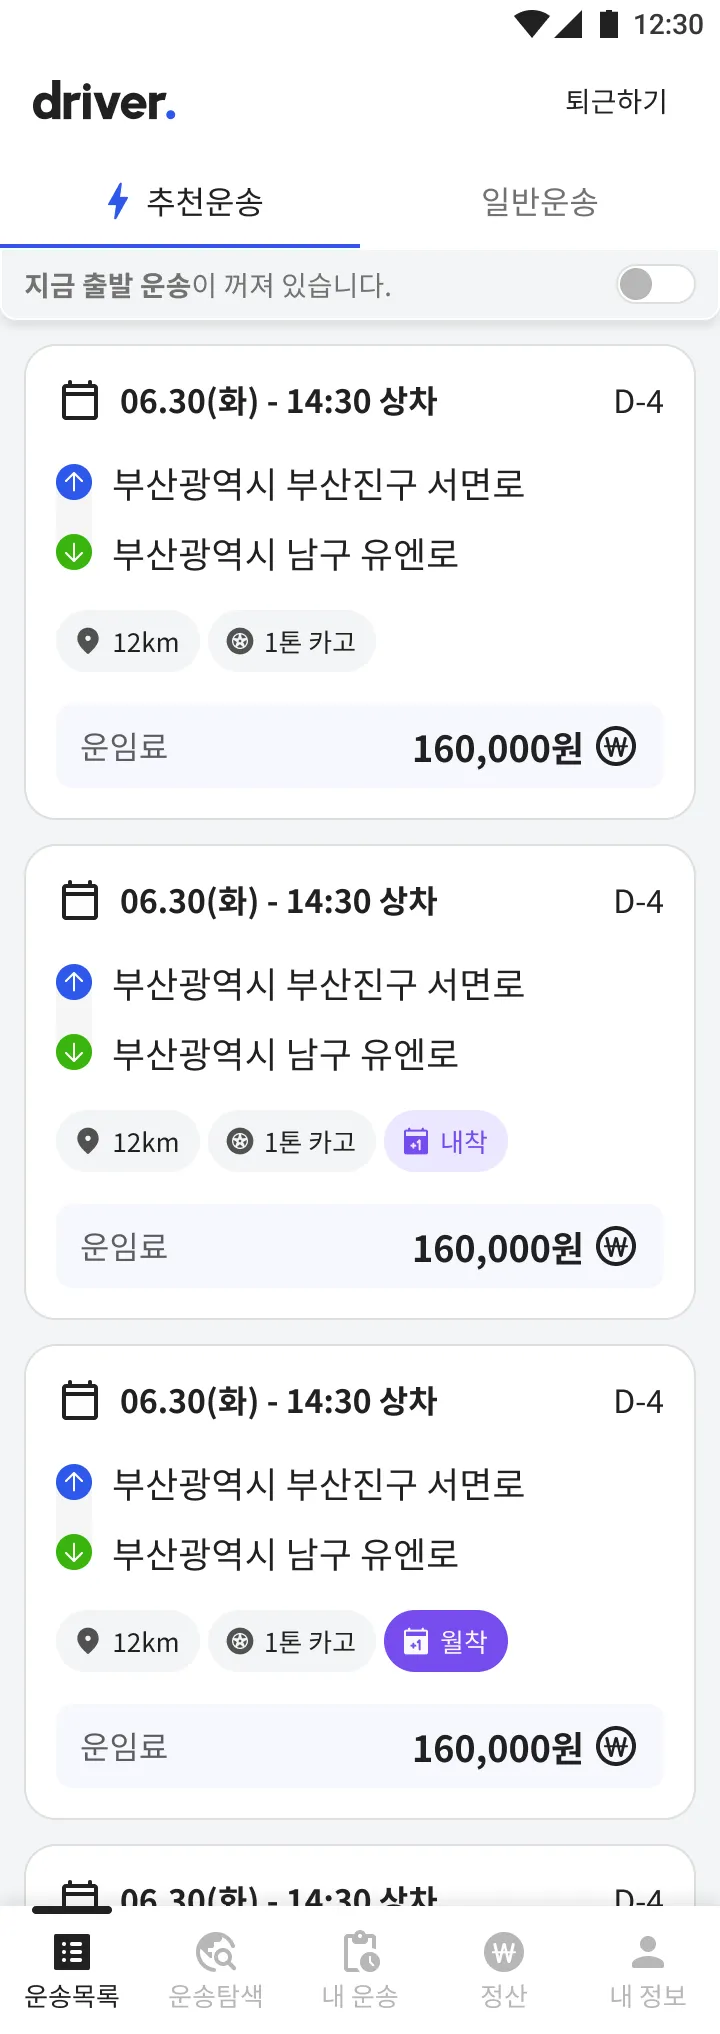Click the purple 월착 tag on the third card
Image resolution: width=720 pixels, height=2034 pixels.
(x=446, y=1641)
